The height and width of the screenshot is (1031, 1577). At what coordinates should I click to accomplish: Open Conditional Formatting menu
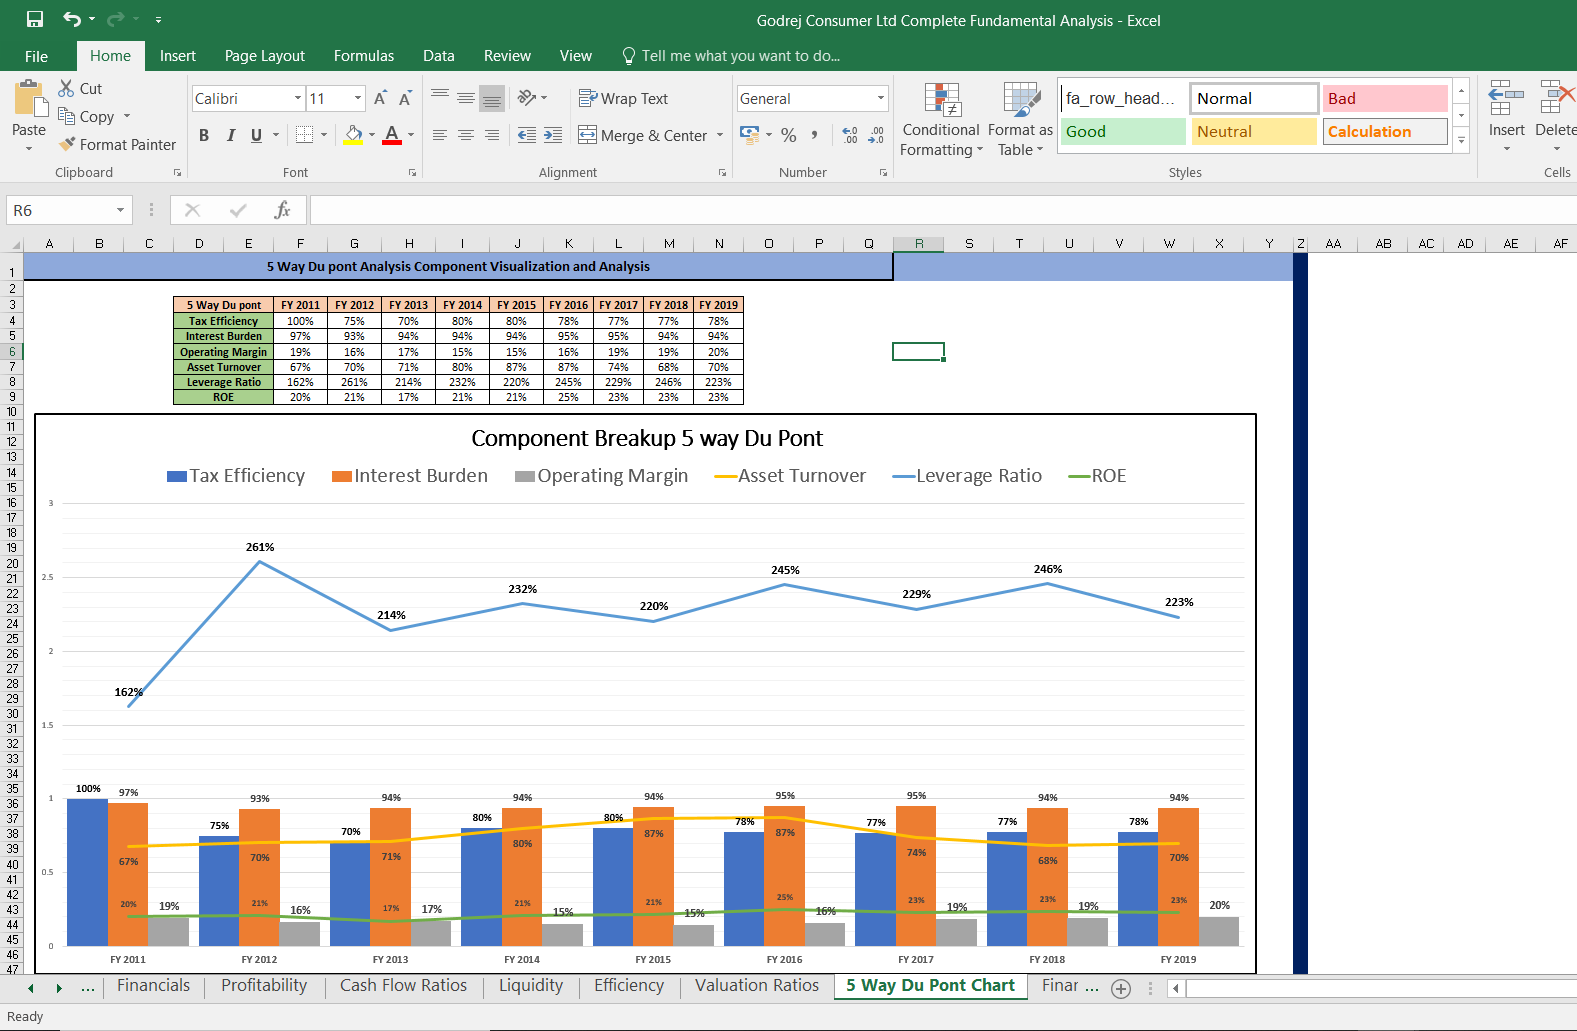(941, 120)
